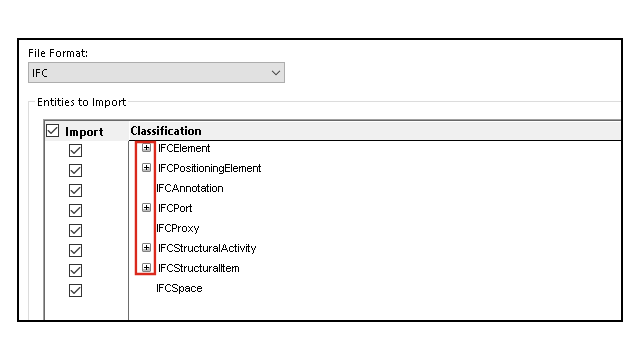The image size is (640, 360).
Task: Toggle import checkbox for IFCPort
Action: pyautogui.click(x=75, y=210)
